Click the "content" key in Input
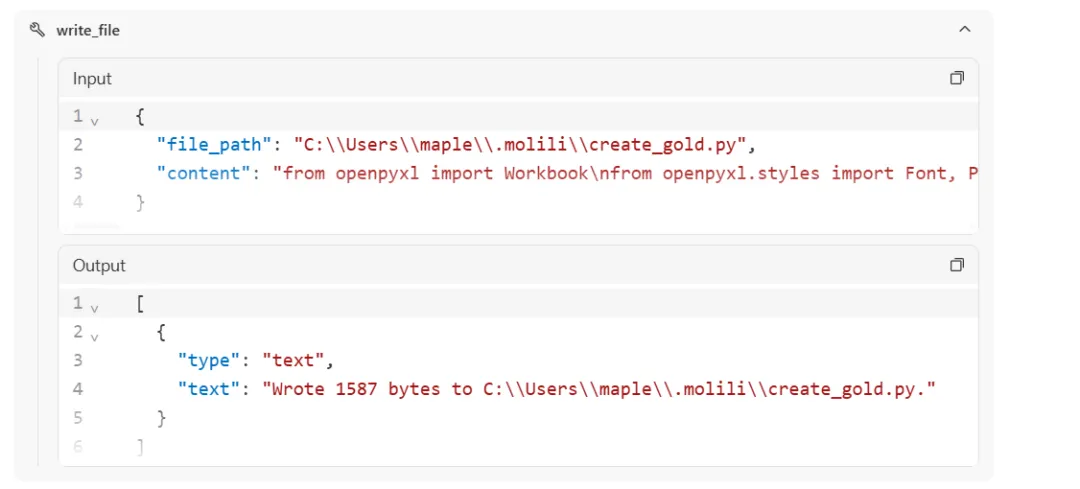Viewport: 1080px width, 489px height. click(x=204, y=173)
